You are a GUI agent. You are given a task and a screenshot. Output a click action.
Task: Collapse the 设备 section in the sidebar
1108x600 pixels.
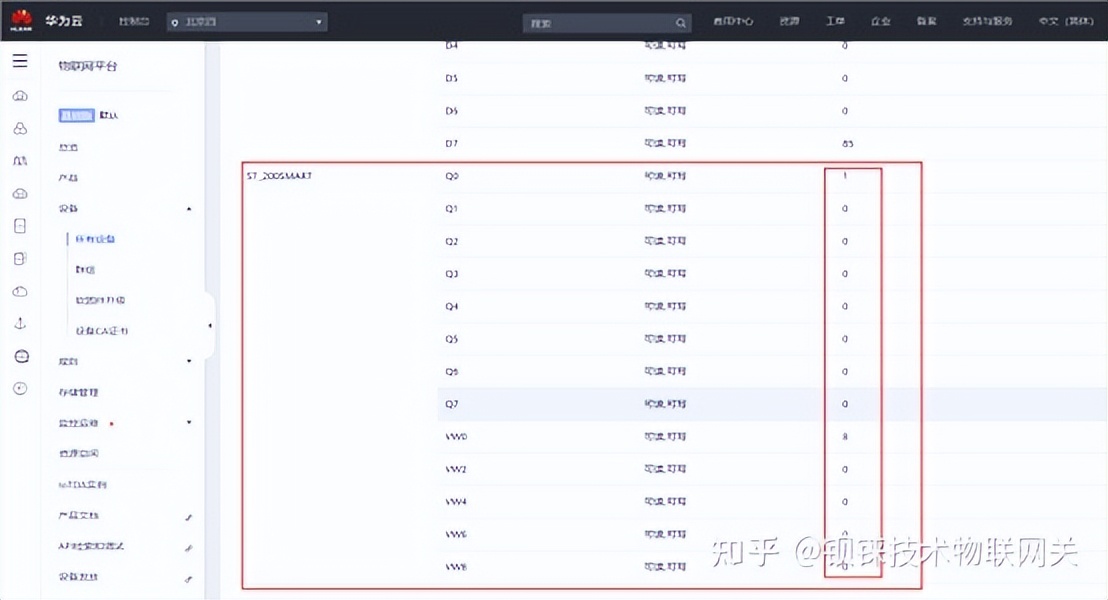[188, 208]
